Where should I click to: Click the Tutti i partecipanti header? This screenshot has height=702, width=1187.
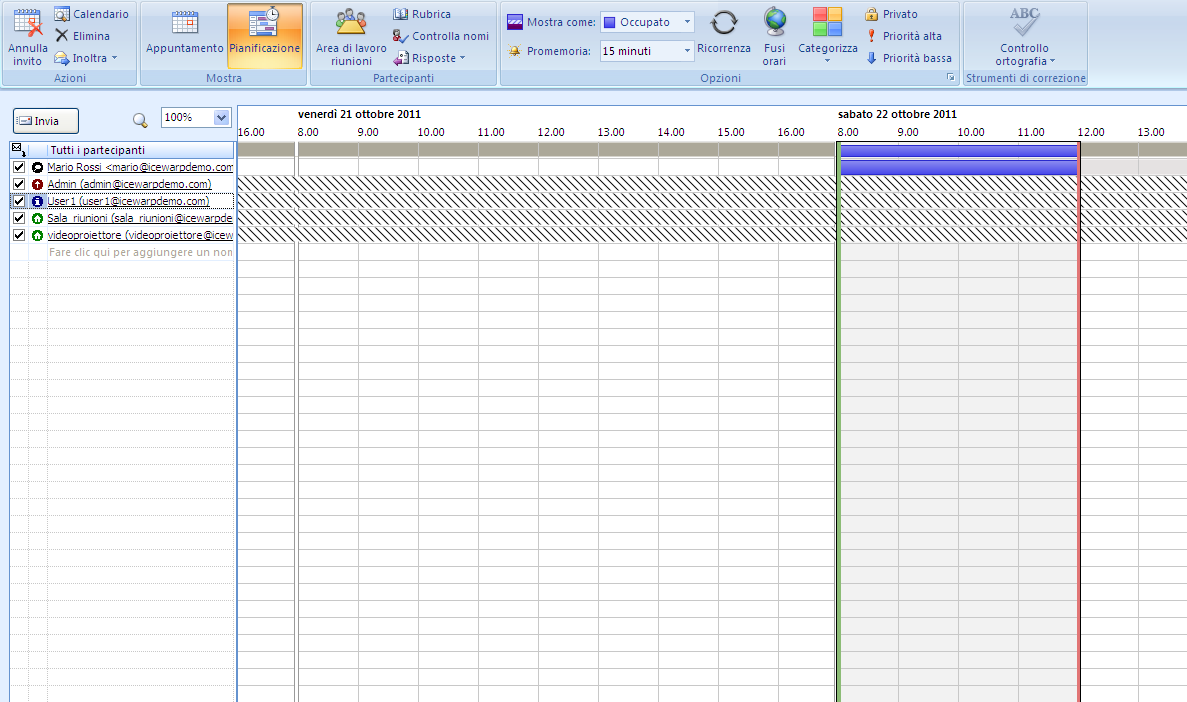coord(98,150)
